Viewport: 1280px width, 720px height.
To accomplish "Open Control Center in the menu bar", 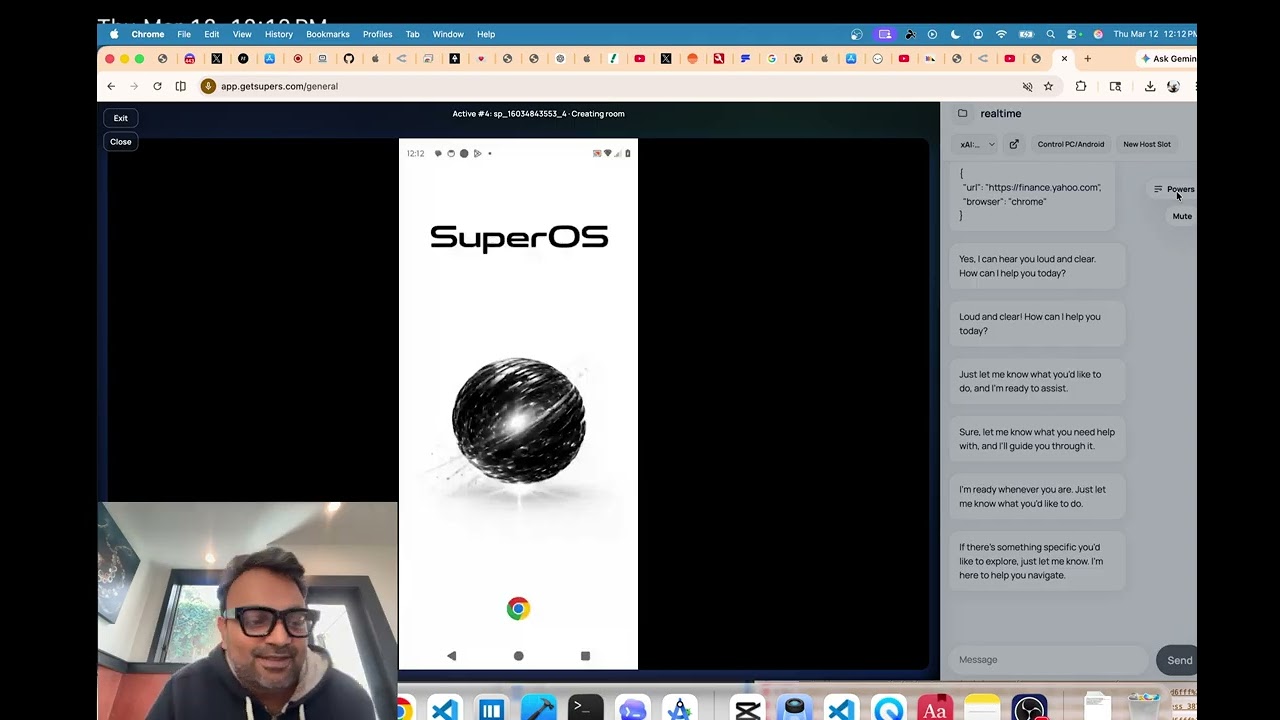I will pyautogui.click(x=1073, y=34).
